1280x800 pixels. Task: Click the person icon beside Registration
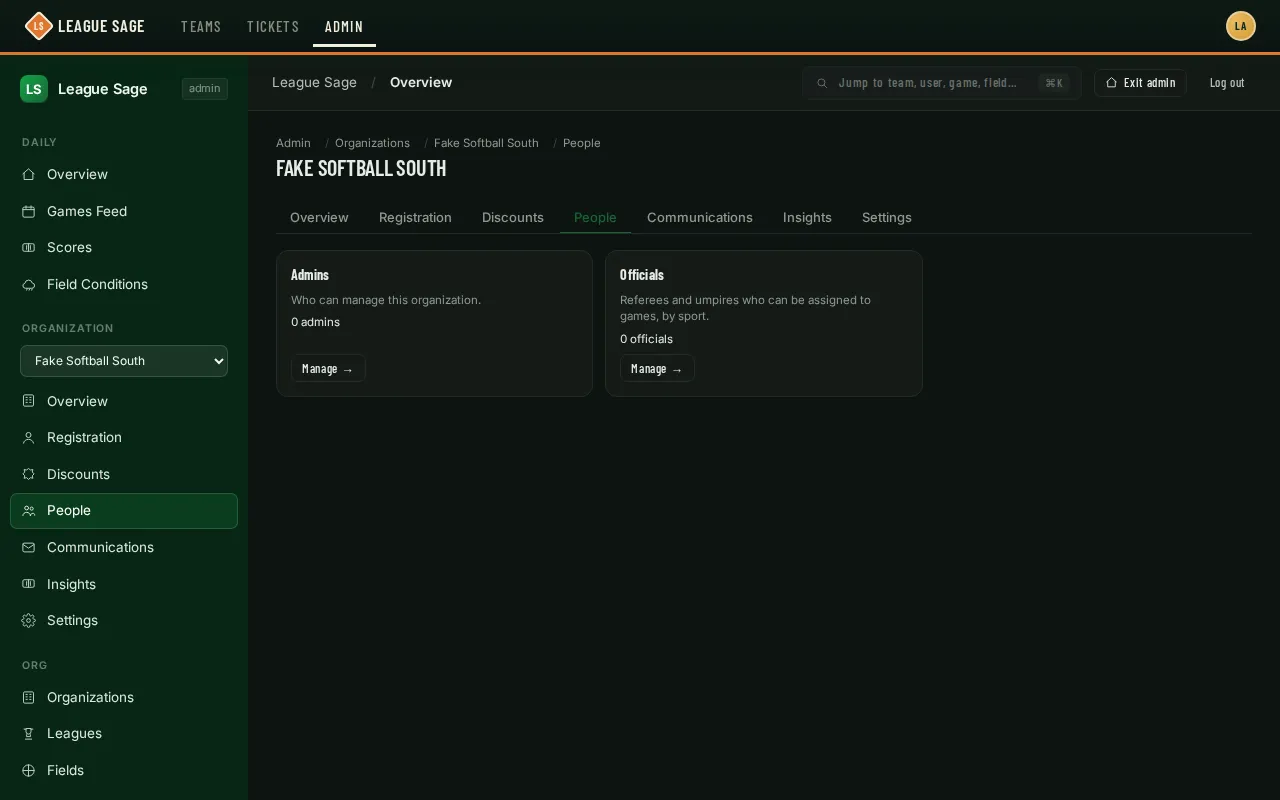coord(29,438)
